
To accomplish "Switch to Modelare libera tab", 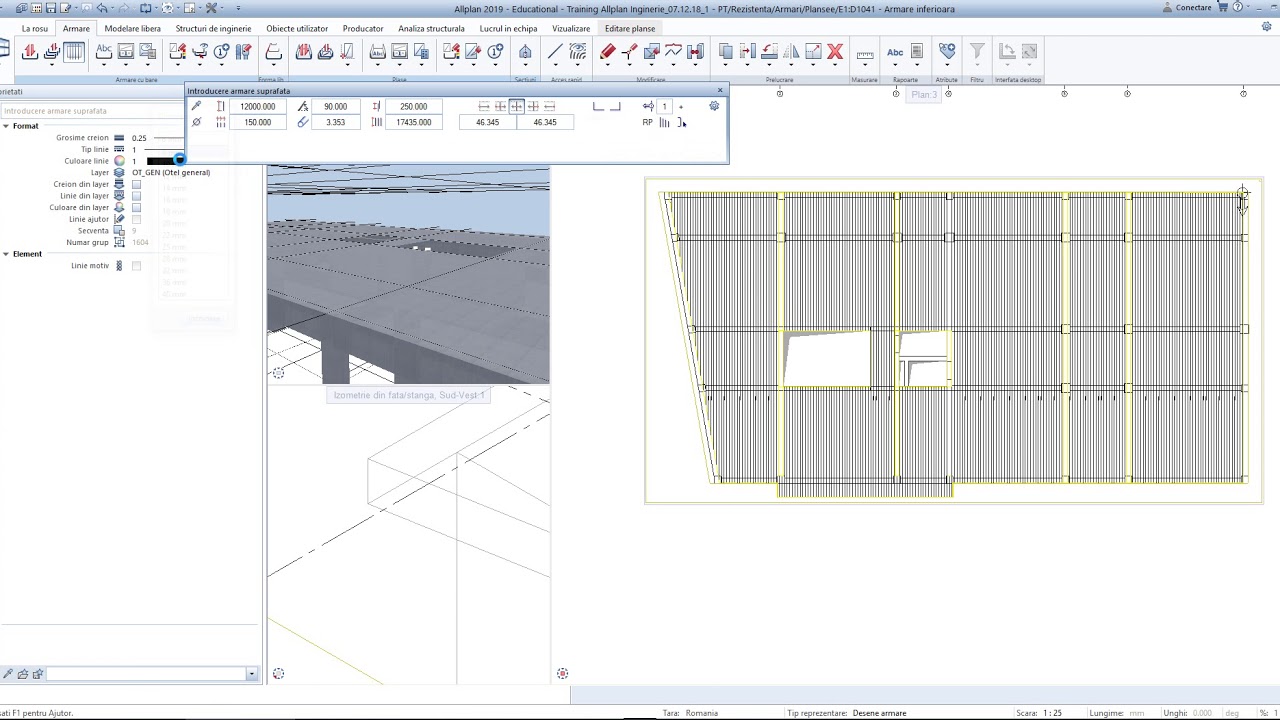I will (x=132, y=28).
